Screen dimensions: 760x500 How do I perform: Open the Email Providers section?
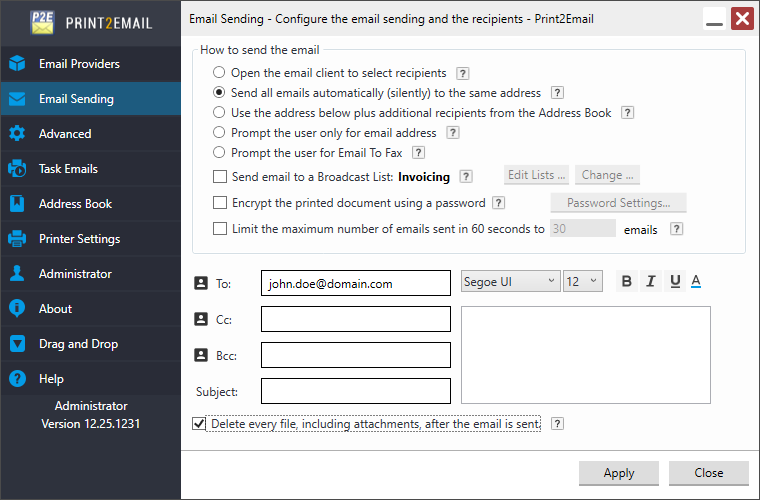pyautogui.click(x=90, y=63)
